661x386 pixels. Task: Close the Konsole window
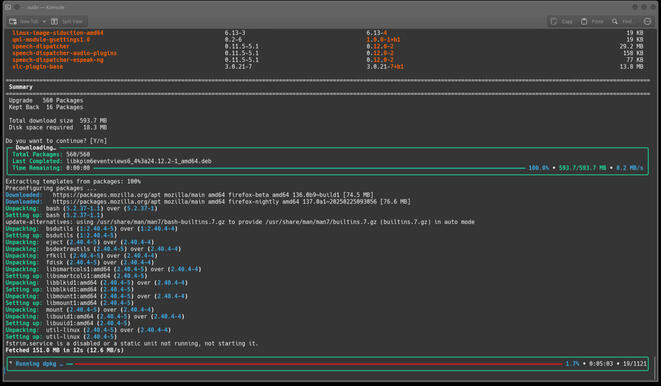point(653,7)
